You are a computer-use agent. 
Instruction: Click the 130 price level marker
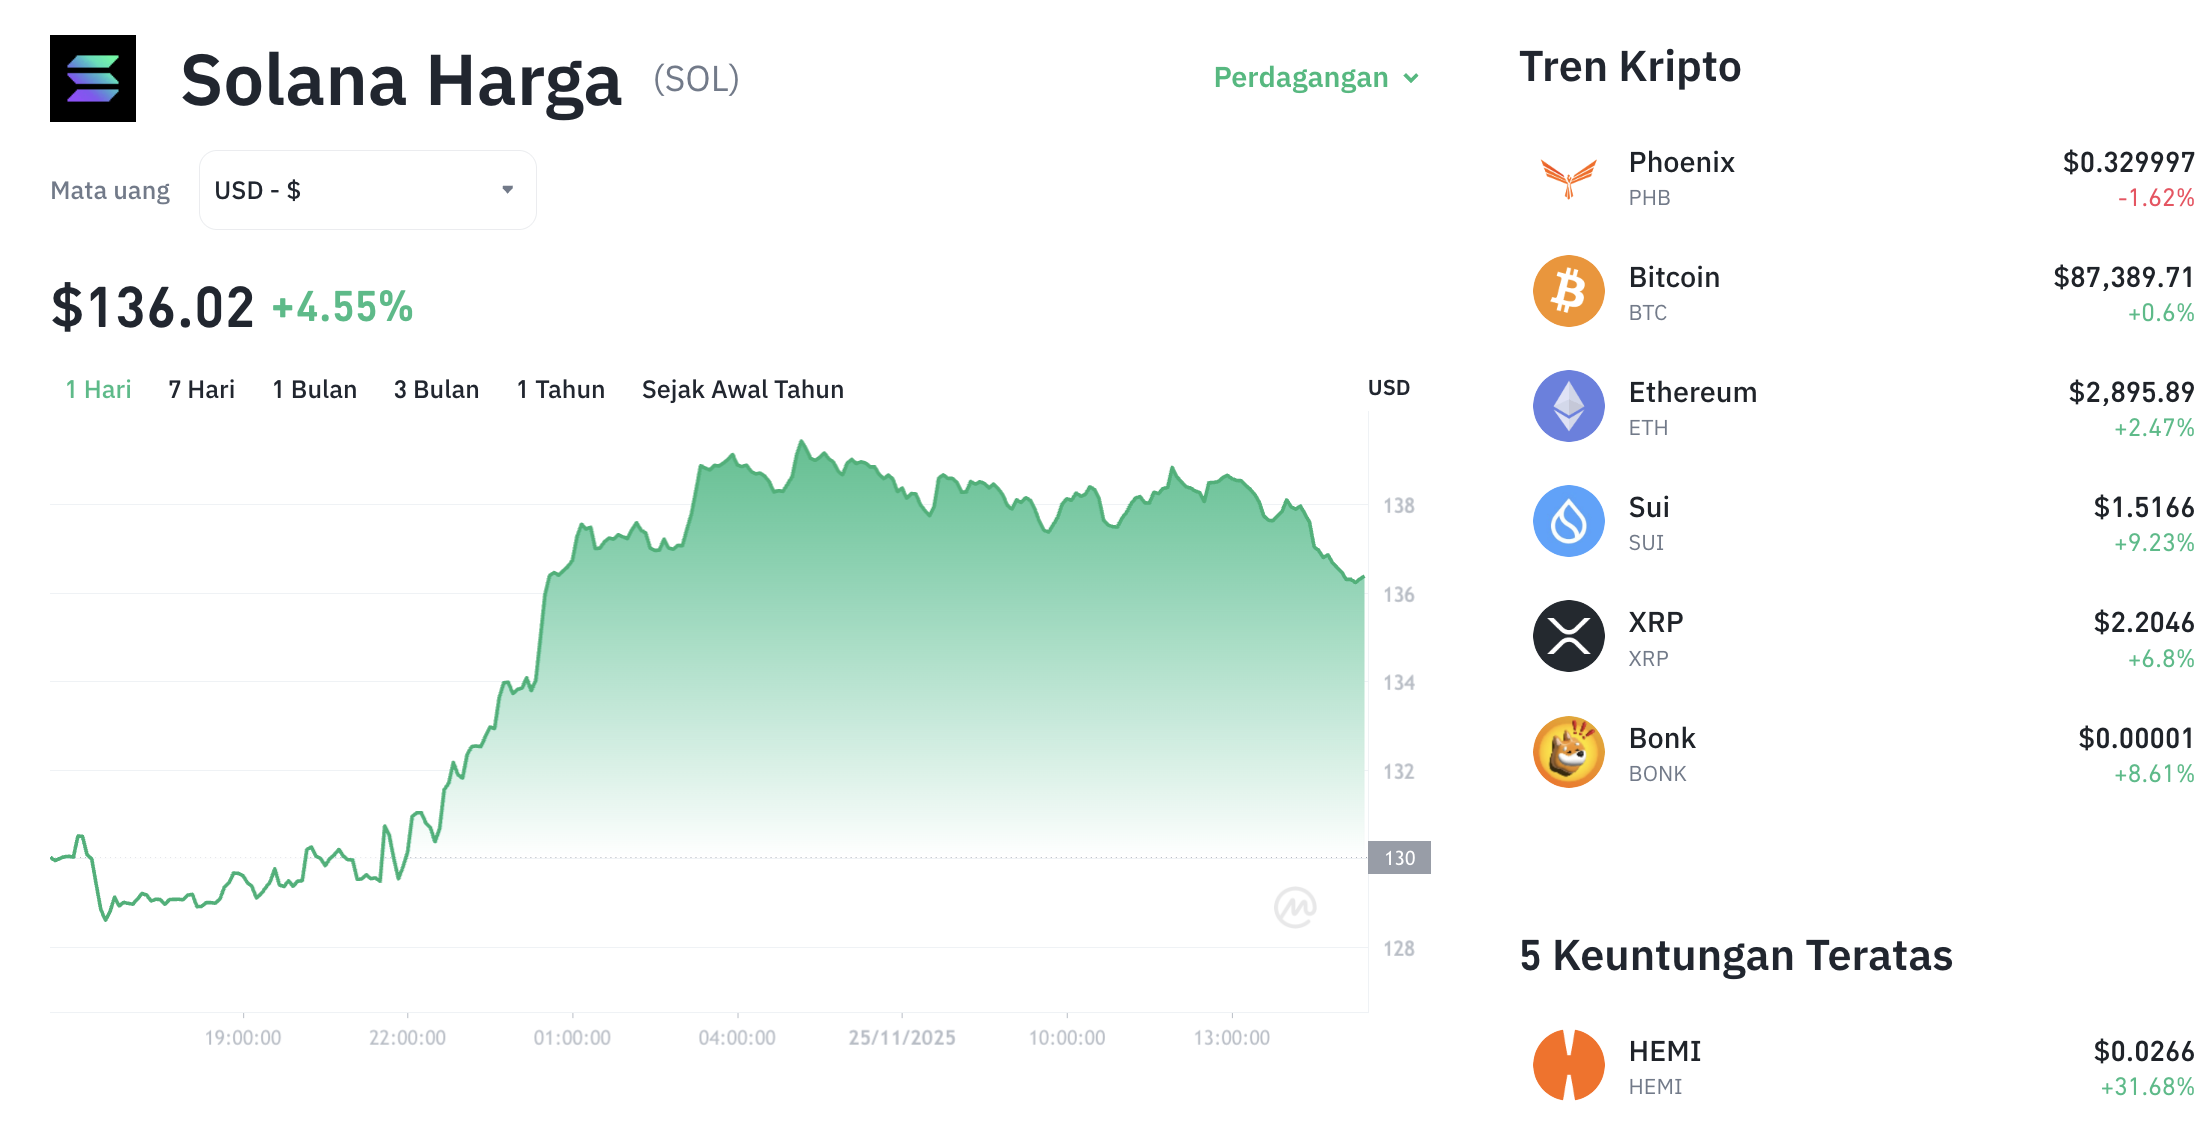(1399, 858)
